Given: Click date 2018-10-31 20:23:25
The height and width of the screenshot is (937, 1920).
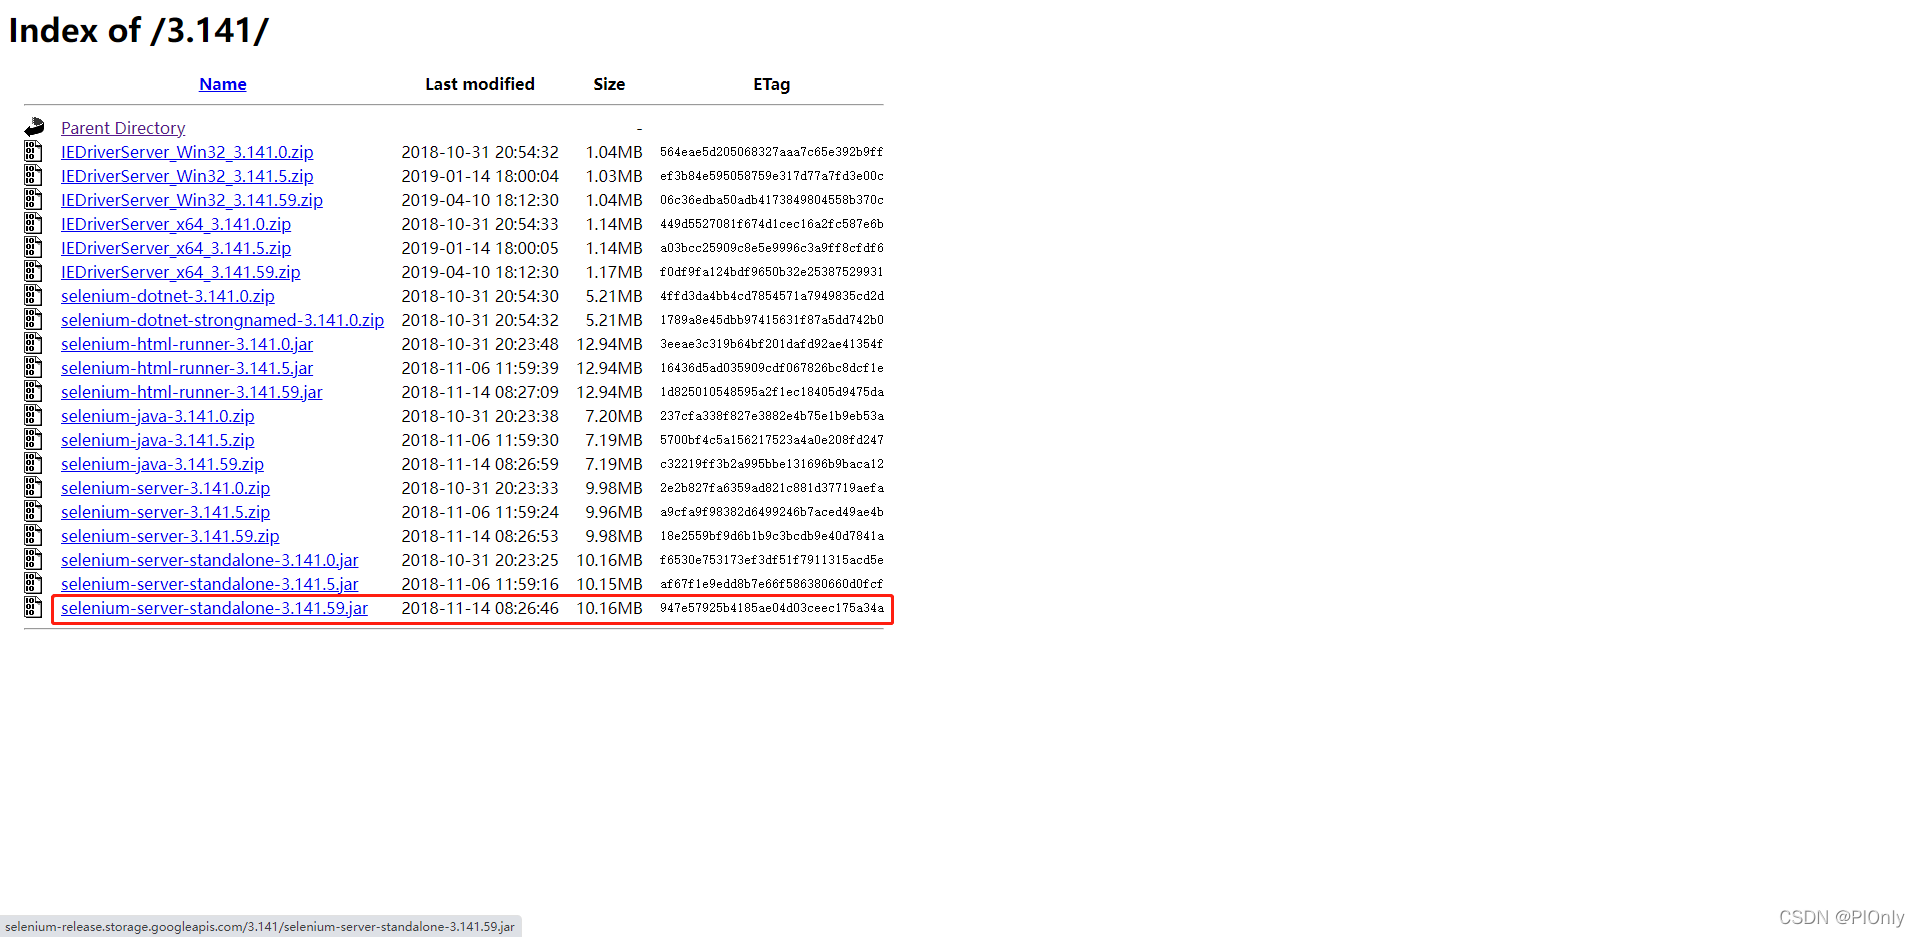Looking at the screenshot, I should pyautogui.click(x=480, y=560).
